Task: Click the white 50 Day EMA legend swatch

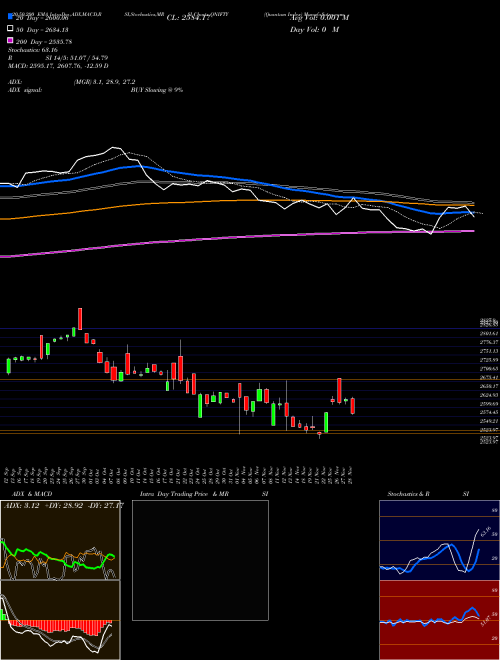Action: [x=10, y=29]
